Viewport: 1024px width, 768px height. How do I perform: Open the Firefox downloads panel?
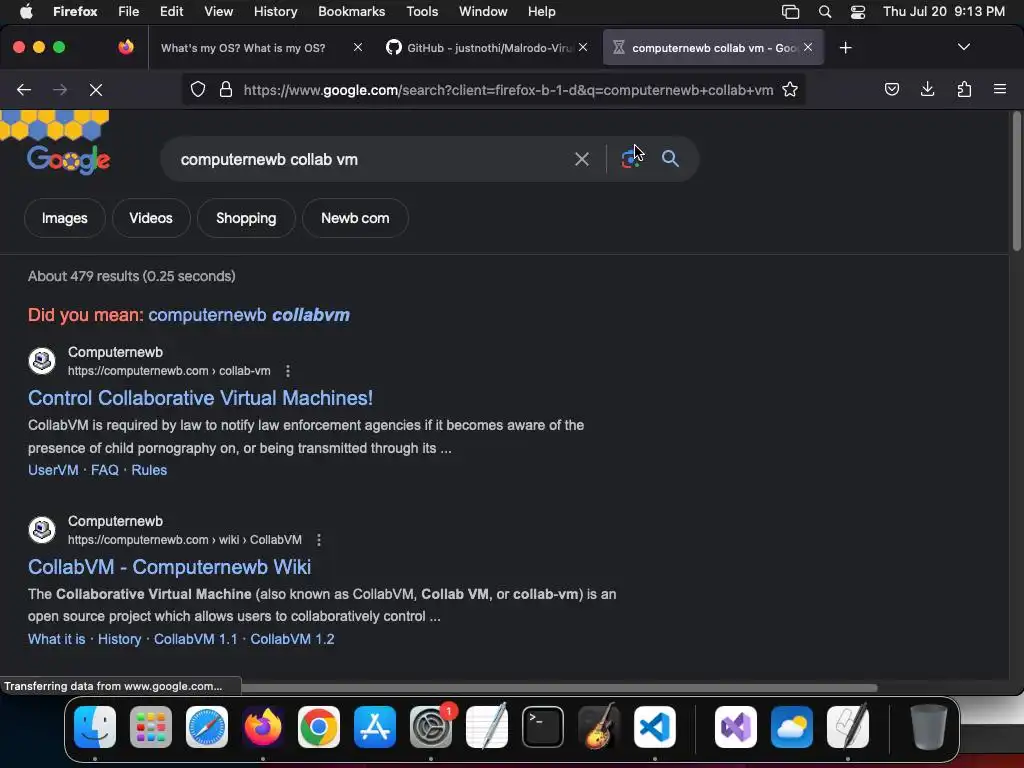[927, 89]
